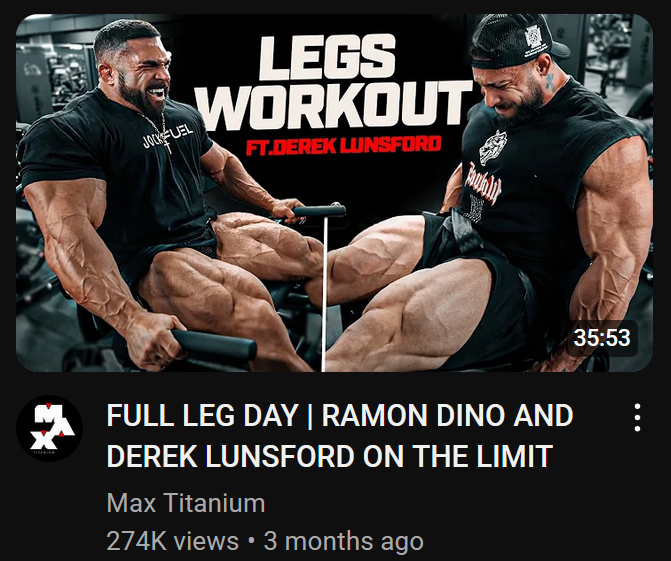Click the 35:53 duration badge
This screenshot has width=671, height=561.
602,338
